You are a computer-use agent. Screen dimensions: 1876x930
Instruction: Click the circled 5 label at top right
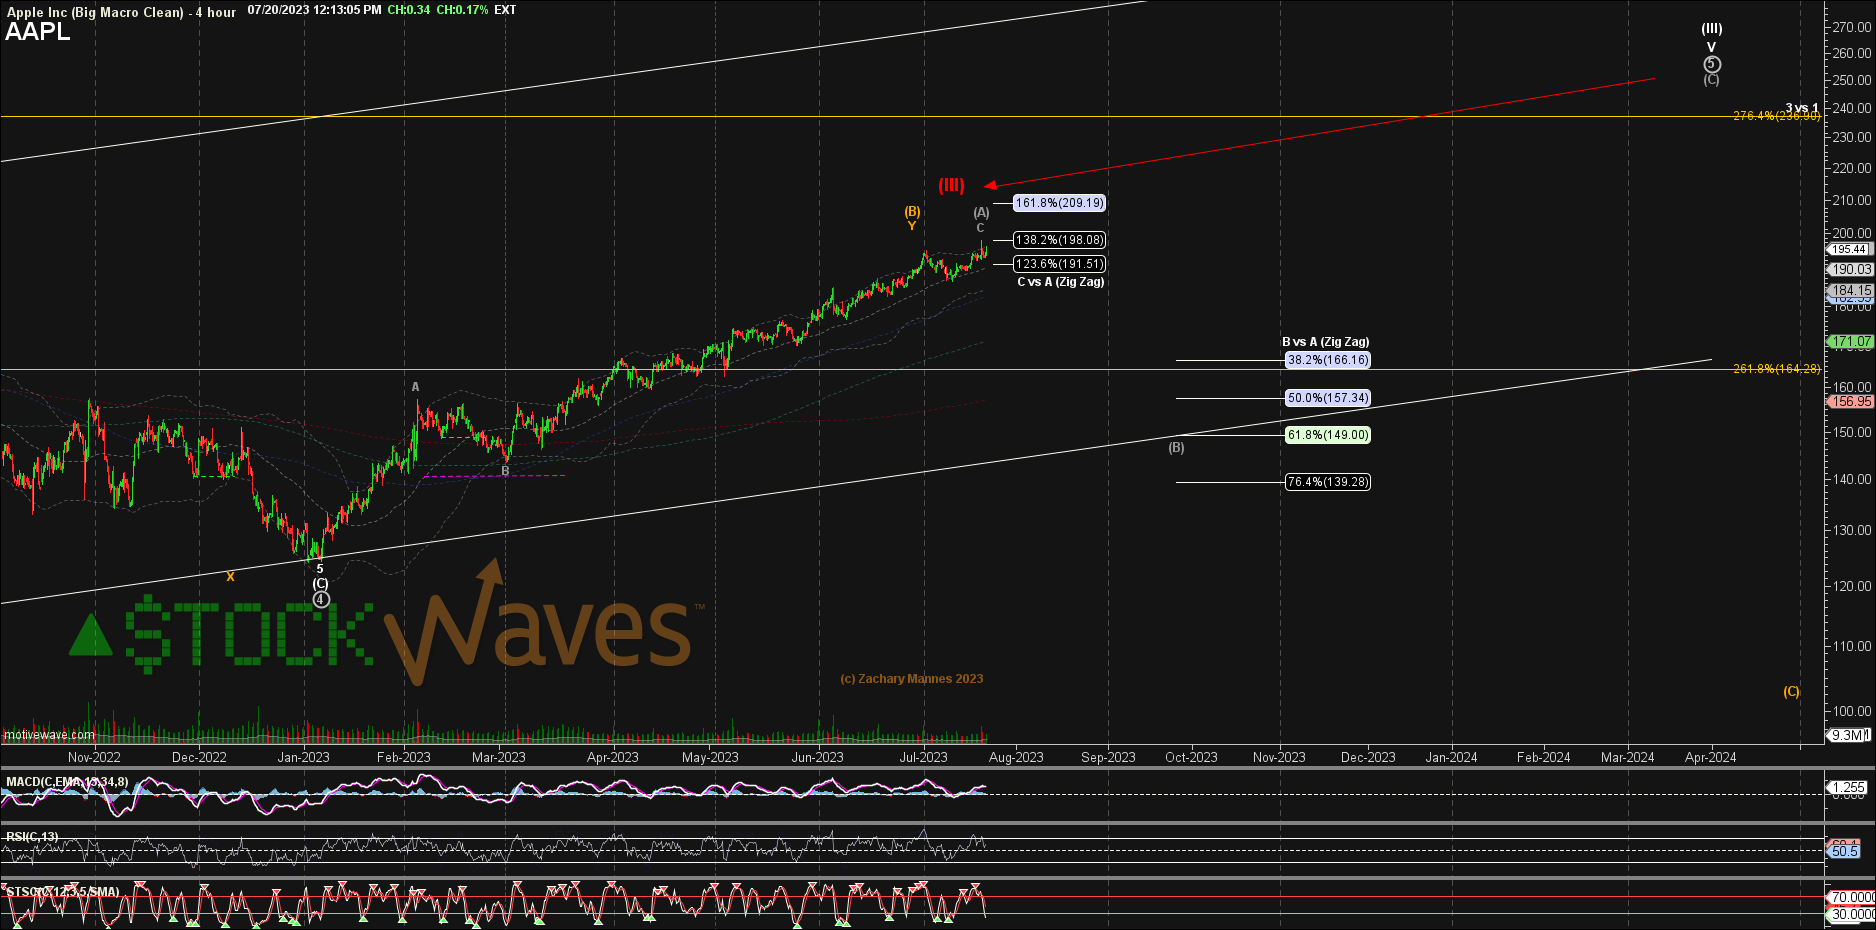tap(1711, 64)
